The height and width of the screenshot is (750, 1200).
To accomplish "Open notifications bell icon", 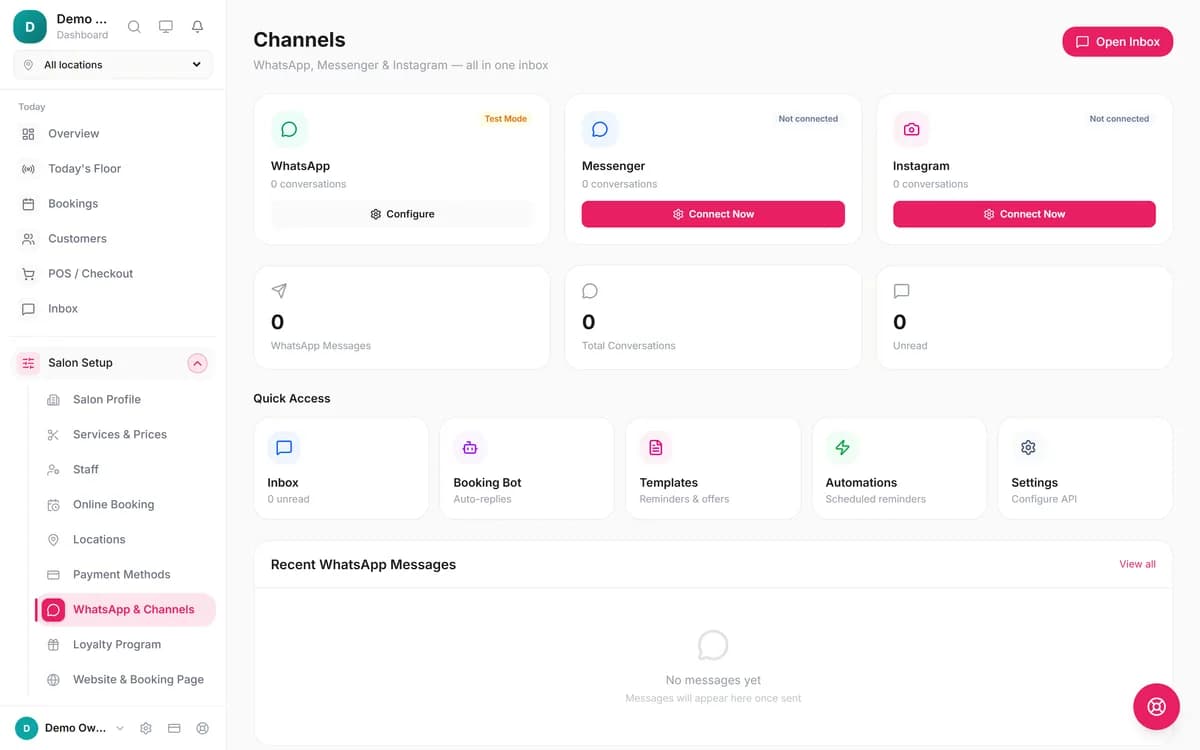I will pyautogui.click(x=197, y=27).
